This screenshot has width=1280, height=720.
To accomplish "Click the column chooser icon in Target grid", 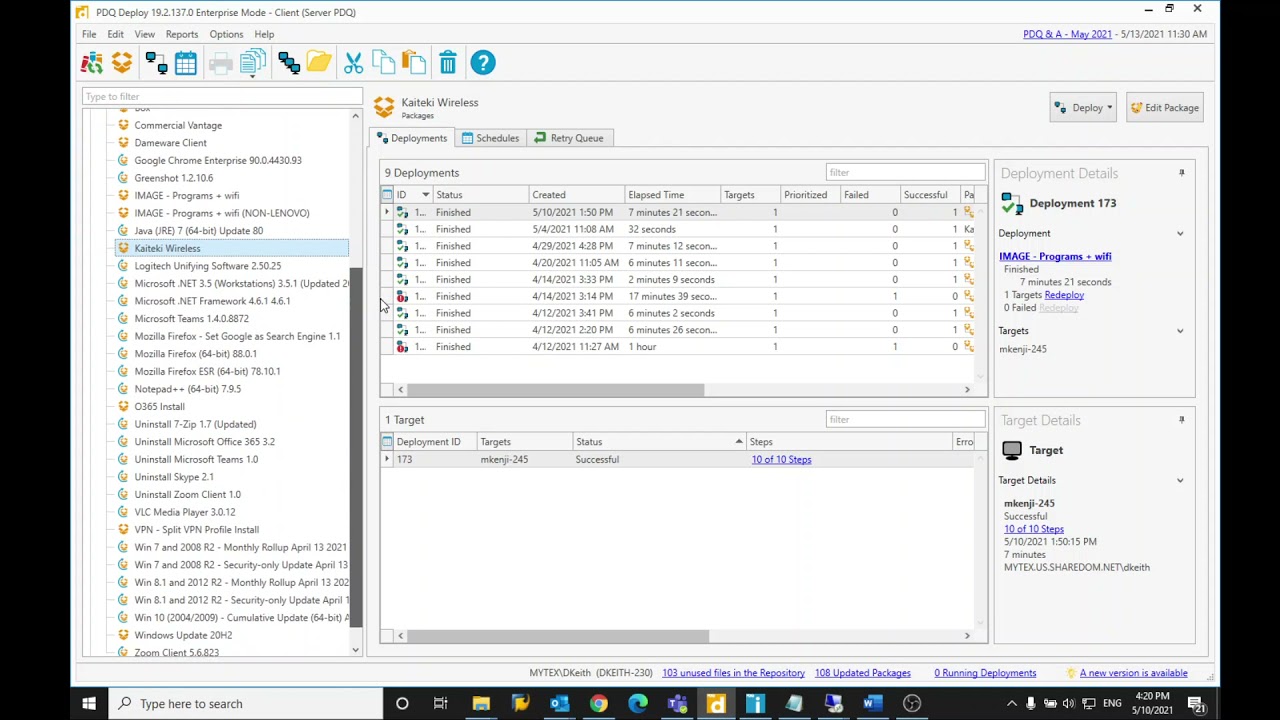I will [387, 442].
